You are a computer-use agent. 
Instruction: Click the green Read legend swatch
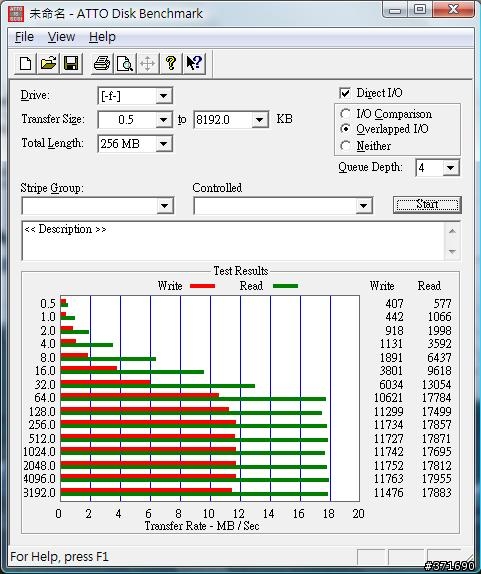[286, 286]
